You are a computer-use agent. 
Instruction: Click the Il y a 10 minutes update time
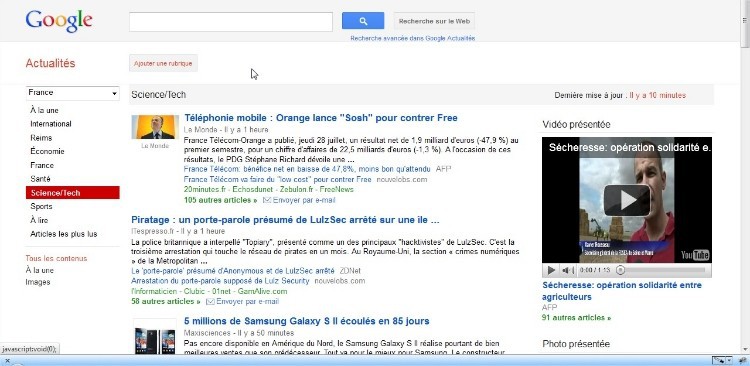[657, 95]
